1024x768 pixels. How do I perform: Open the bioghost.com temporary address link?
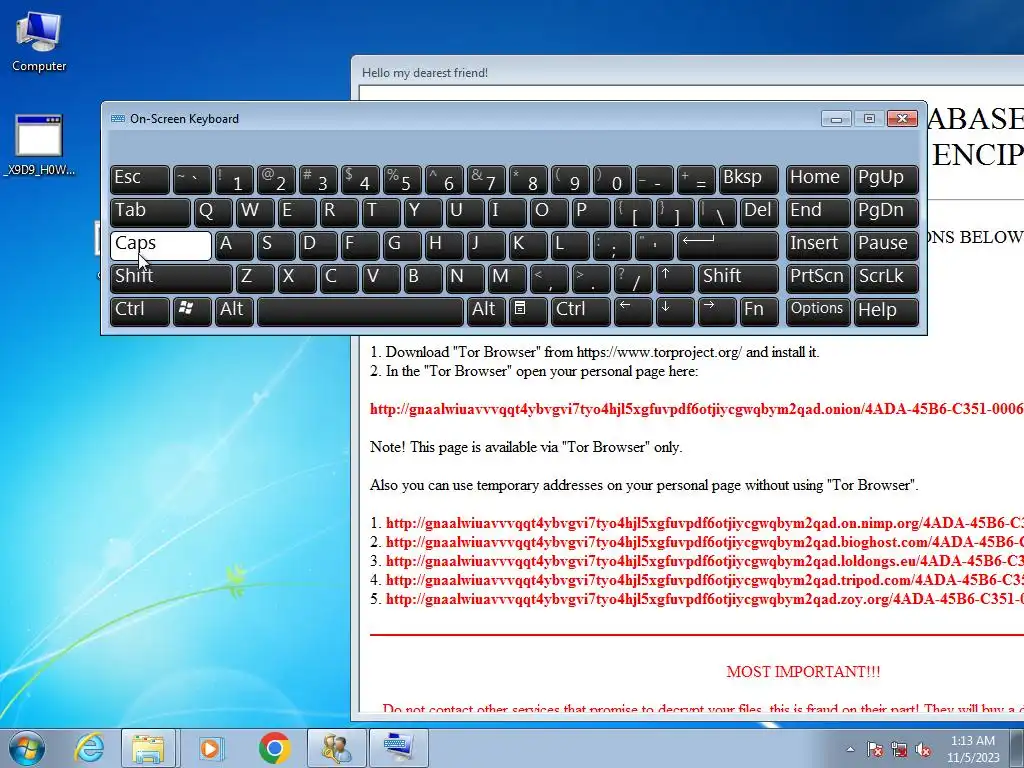[705, 542]
